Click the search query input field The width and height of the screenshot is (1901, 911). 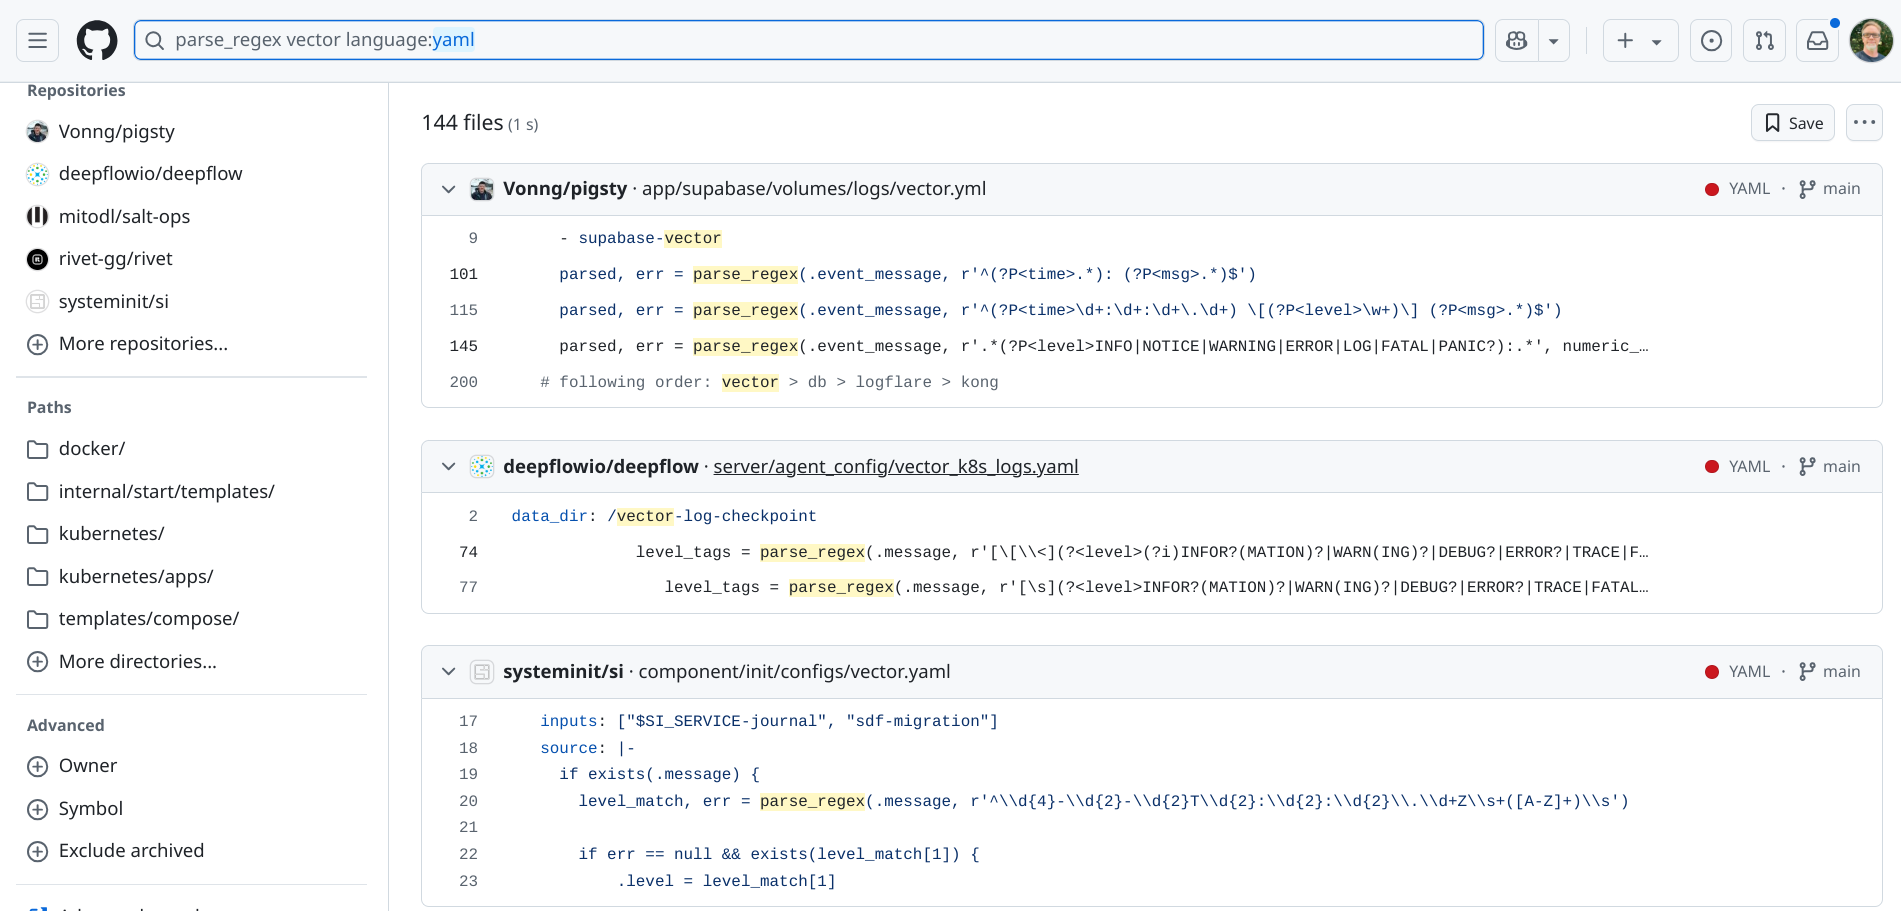click(808, 40)
